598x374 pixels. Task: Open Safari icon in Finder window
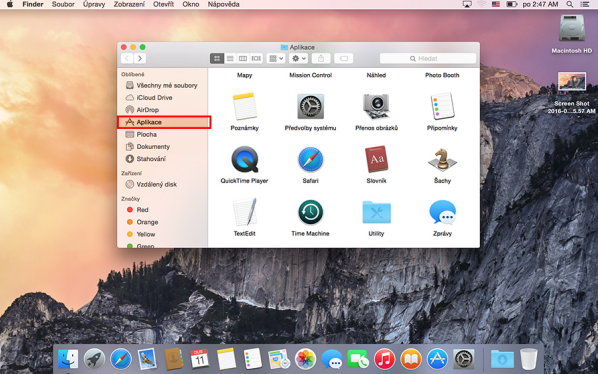(x=310, y=159)
